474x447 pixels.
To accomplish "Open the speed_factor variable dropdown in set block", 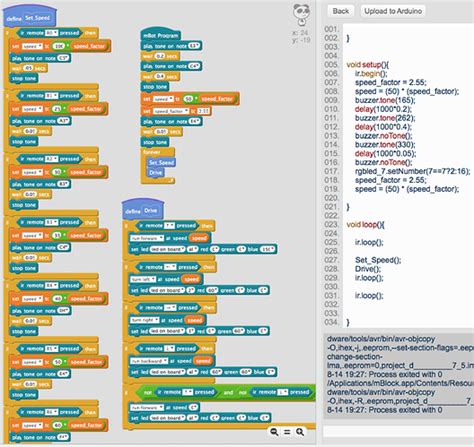I will tap(171, 111).
